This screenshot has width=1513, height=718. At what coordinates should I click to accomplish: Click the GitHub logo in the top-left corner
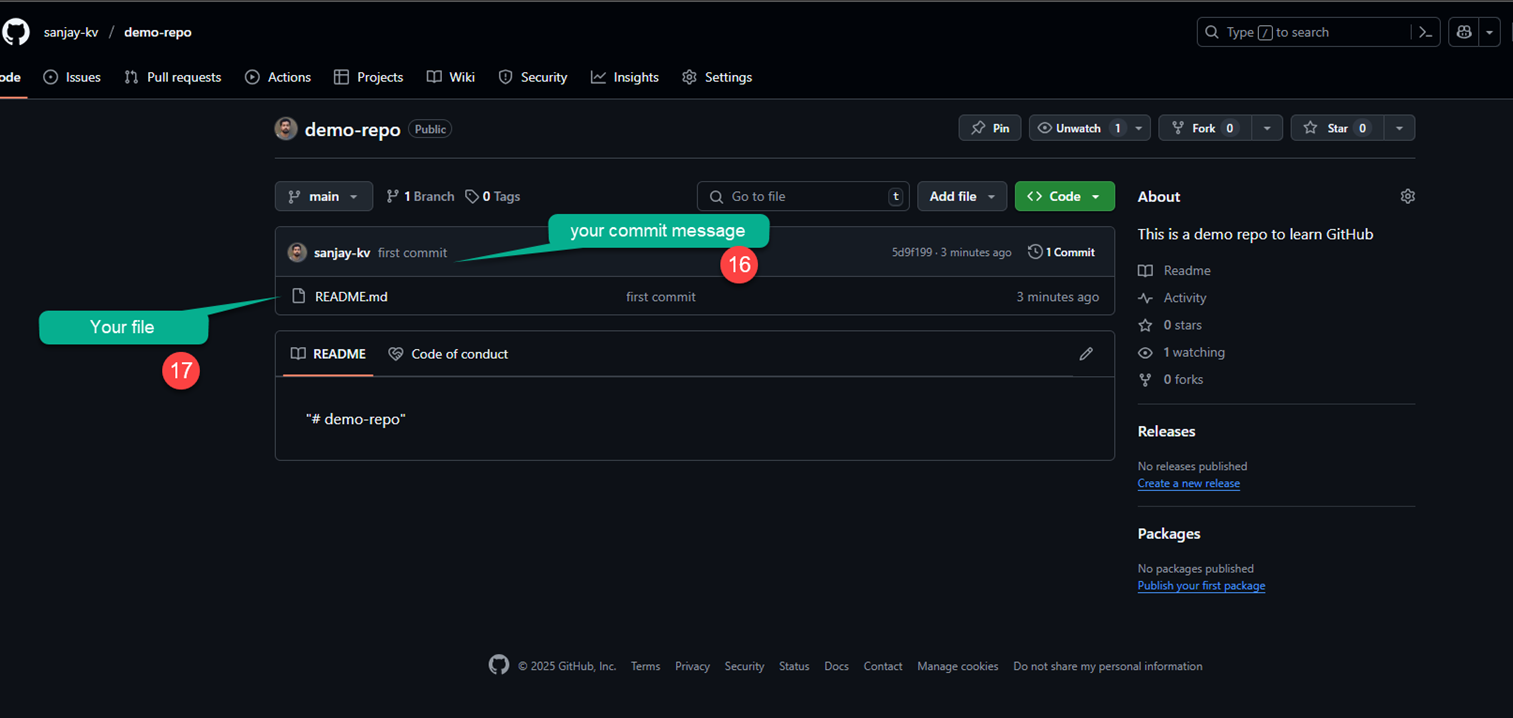pyautogui.click(x=15, y=31)
